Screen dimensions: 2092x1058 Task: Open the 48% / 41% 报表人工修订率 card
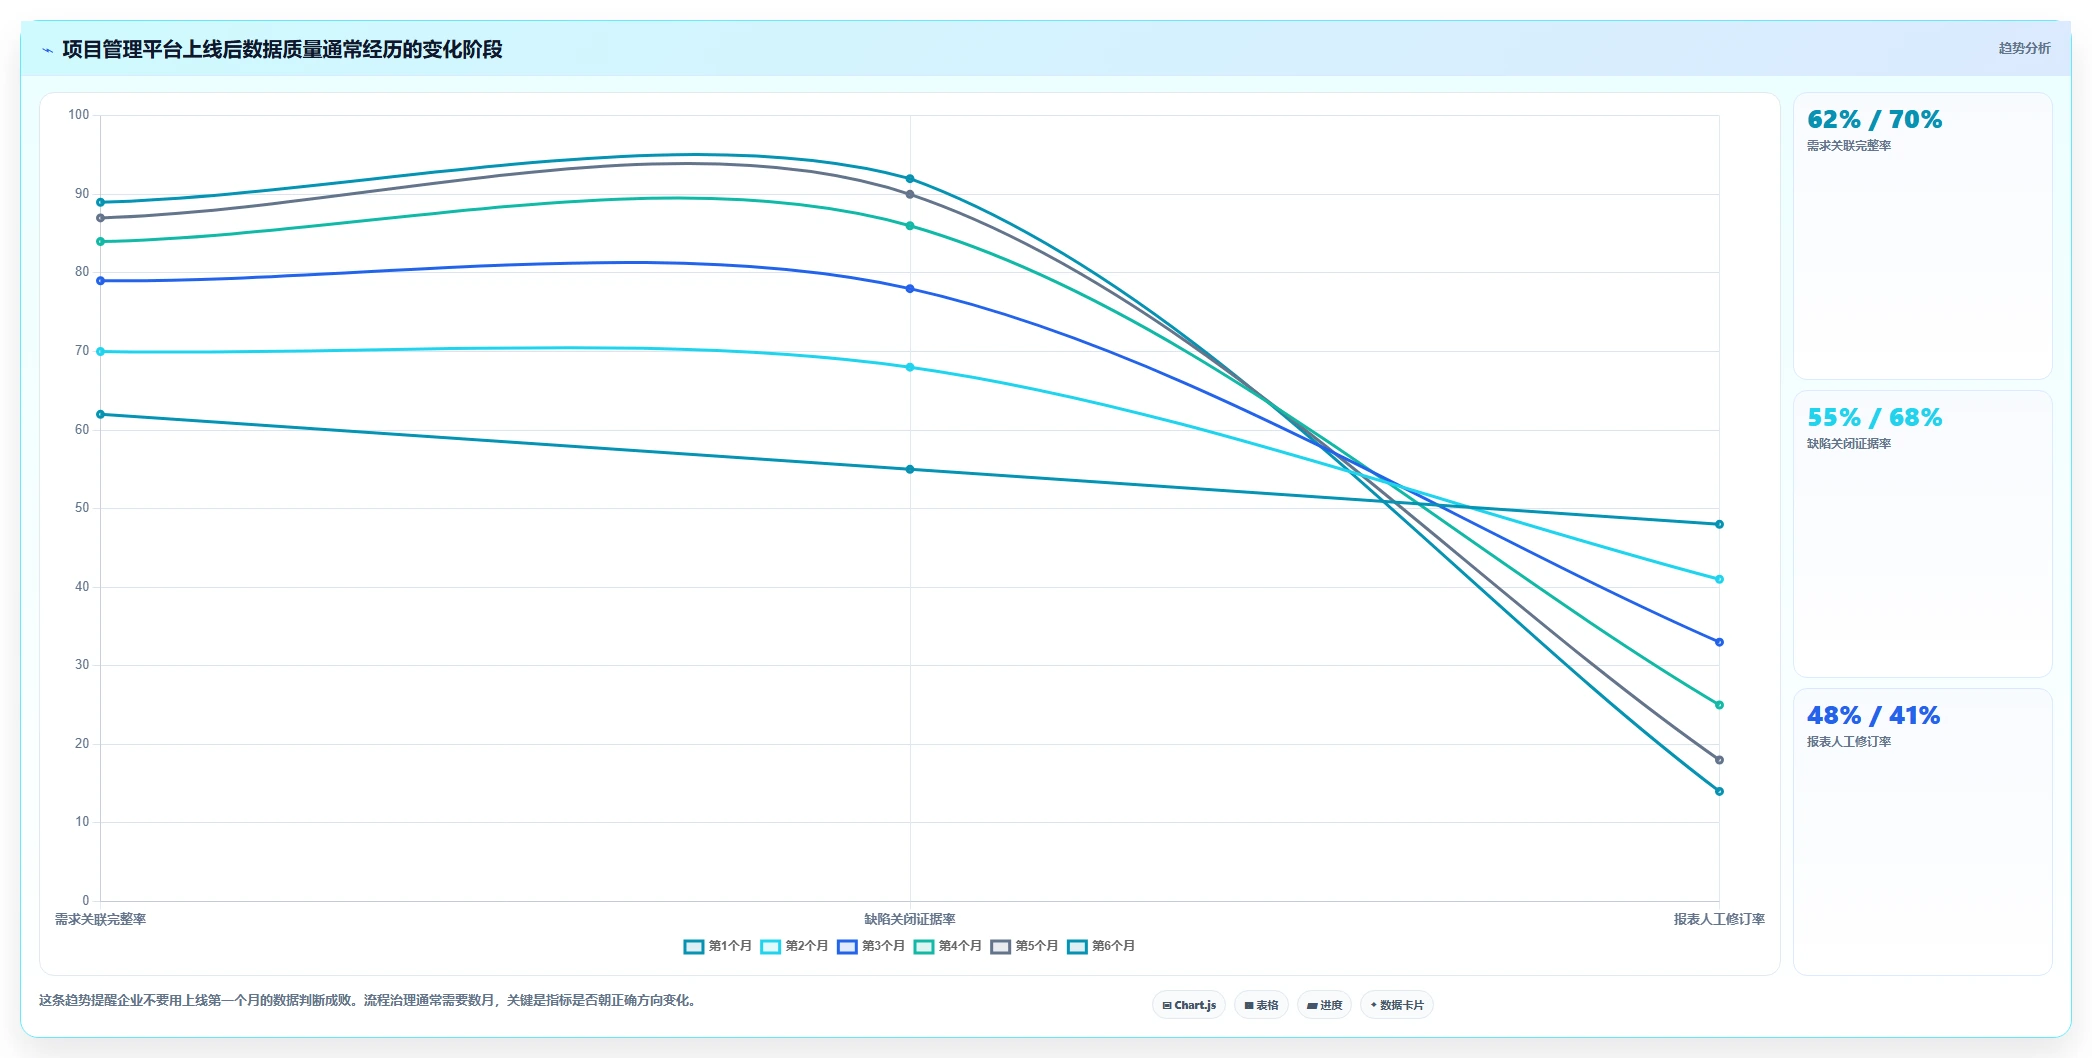coord(1922,832)
